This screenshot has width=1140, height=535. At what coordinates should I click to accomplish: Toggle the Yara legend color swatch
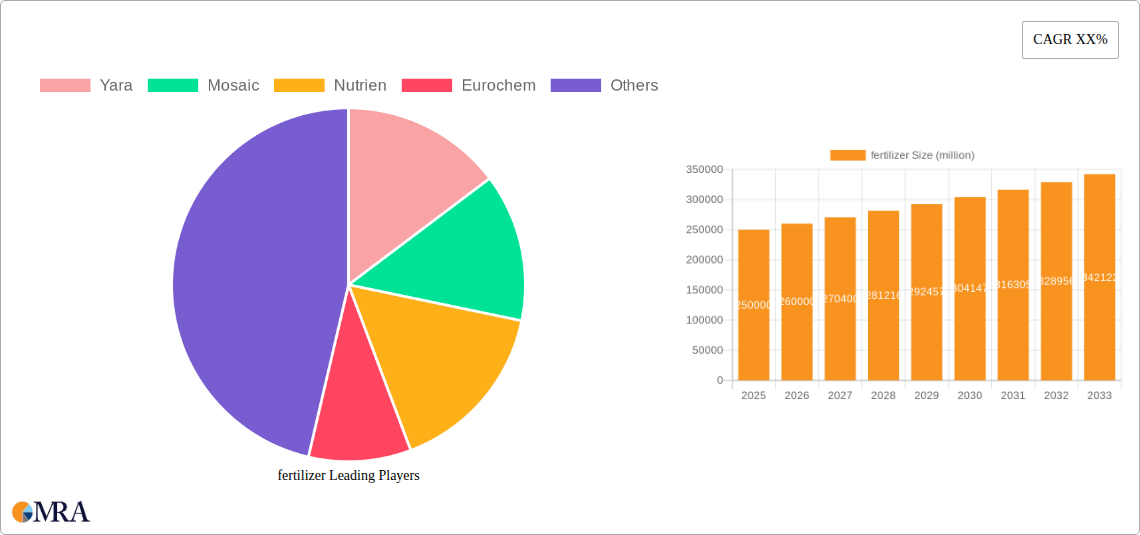point(65,86)
